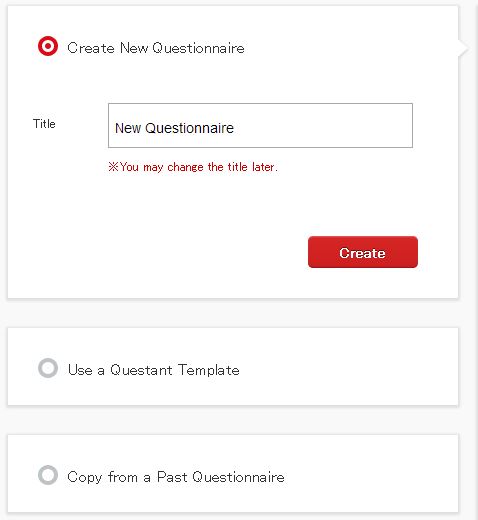This screenshot has width=478, height=520.
Task: Focus the Title input field
Action: 260,125
